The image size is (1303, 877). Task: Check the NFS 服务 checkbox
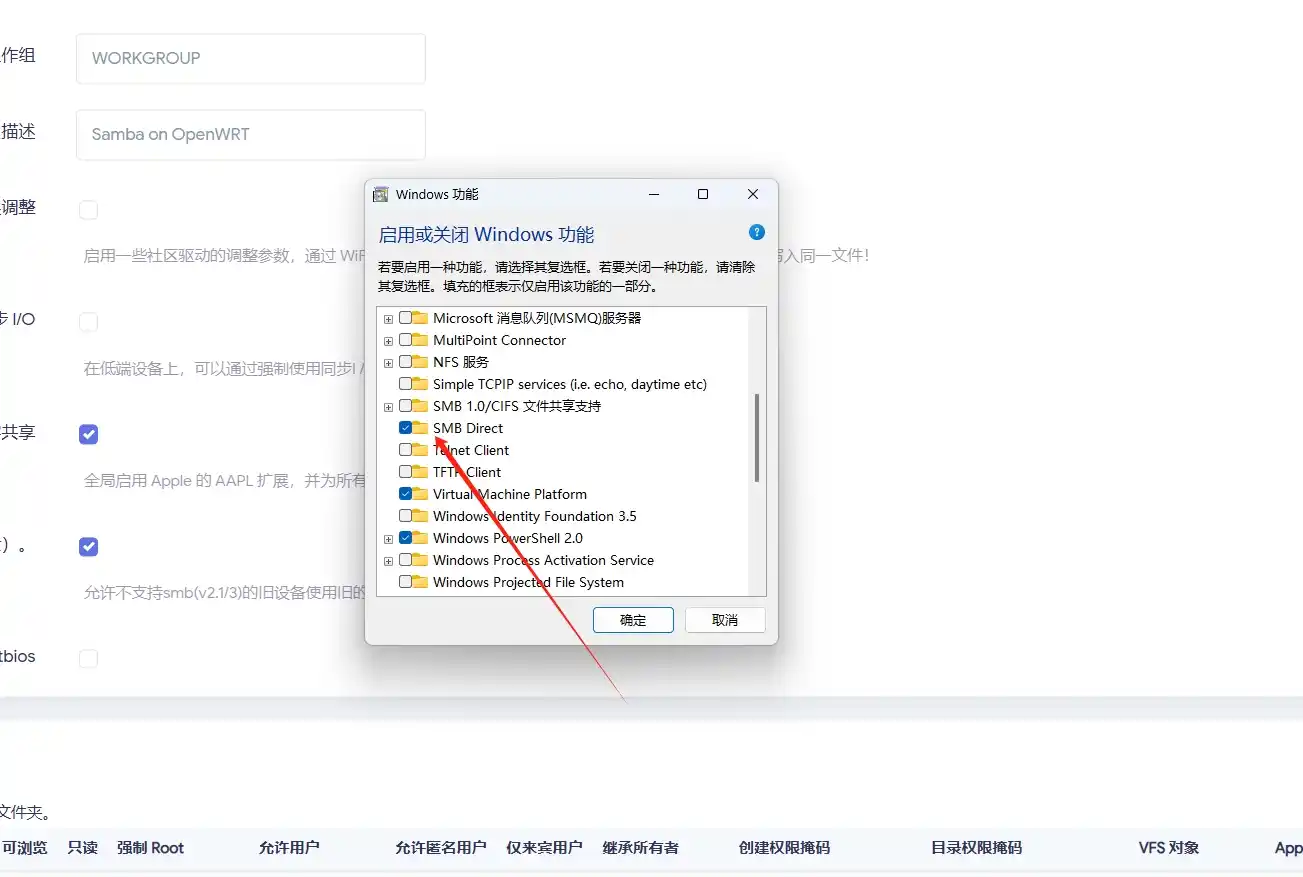pos(405,362)
